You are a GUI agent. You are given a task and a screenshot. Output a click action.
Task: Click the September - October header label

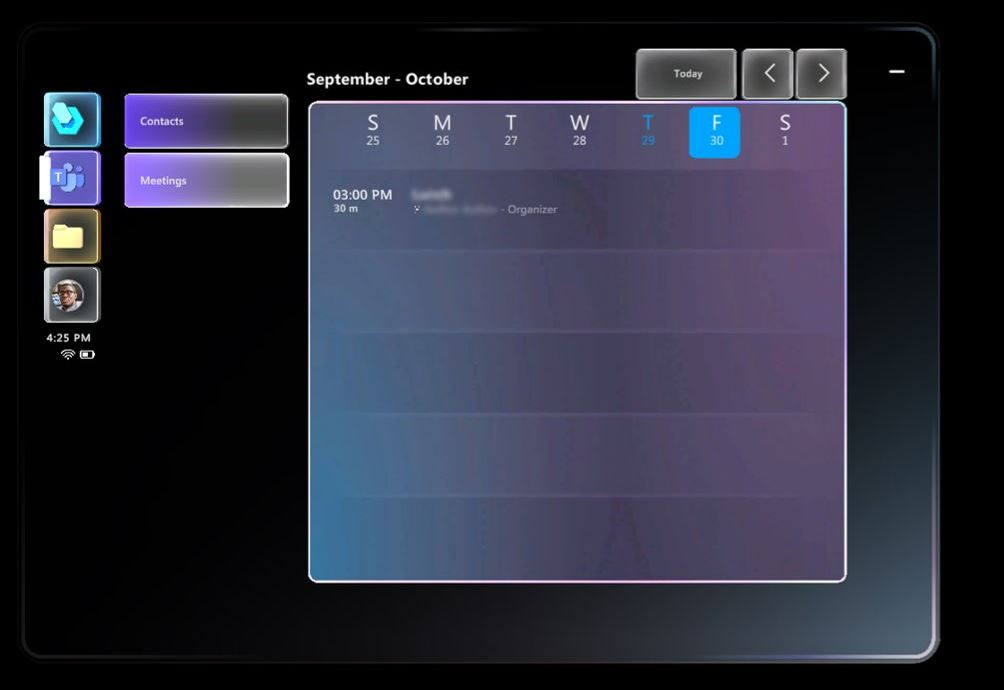point(388,79)
